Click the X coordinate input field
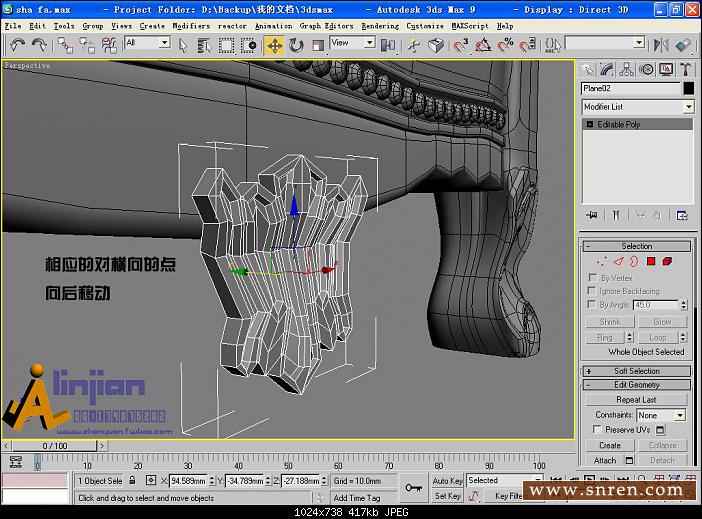Viewport: 702px width, 519px height. [x=187, y=481]
